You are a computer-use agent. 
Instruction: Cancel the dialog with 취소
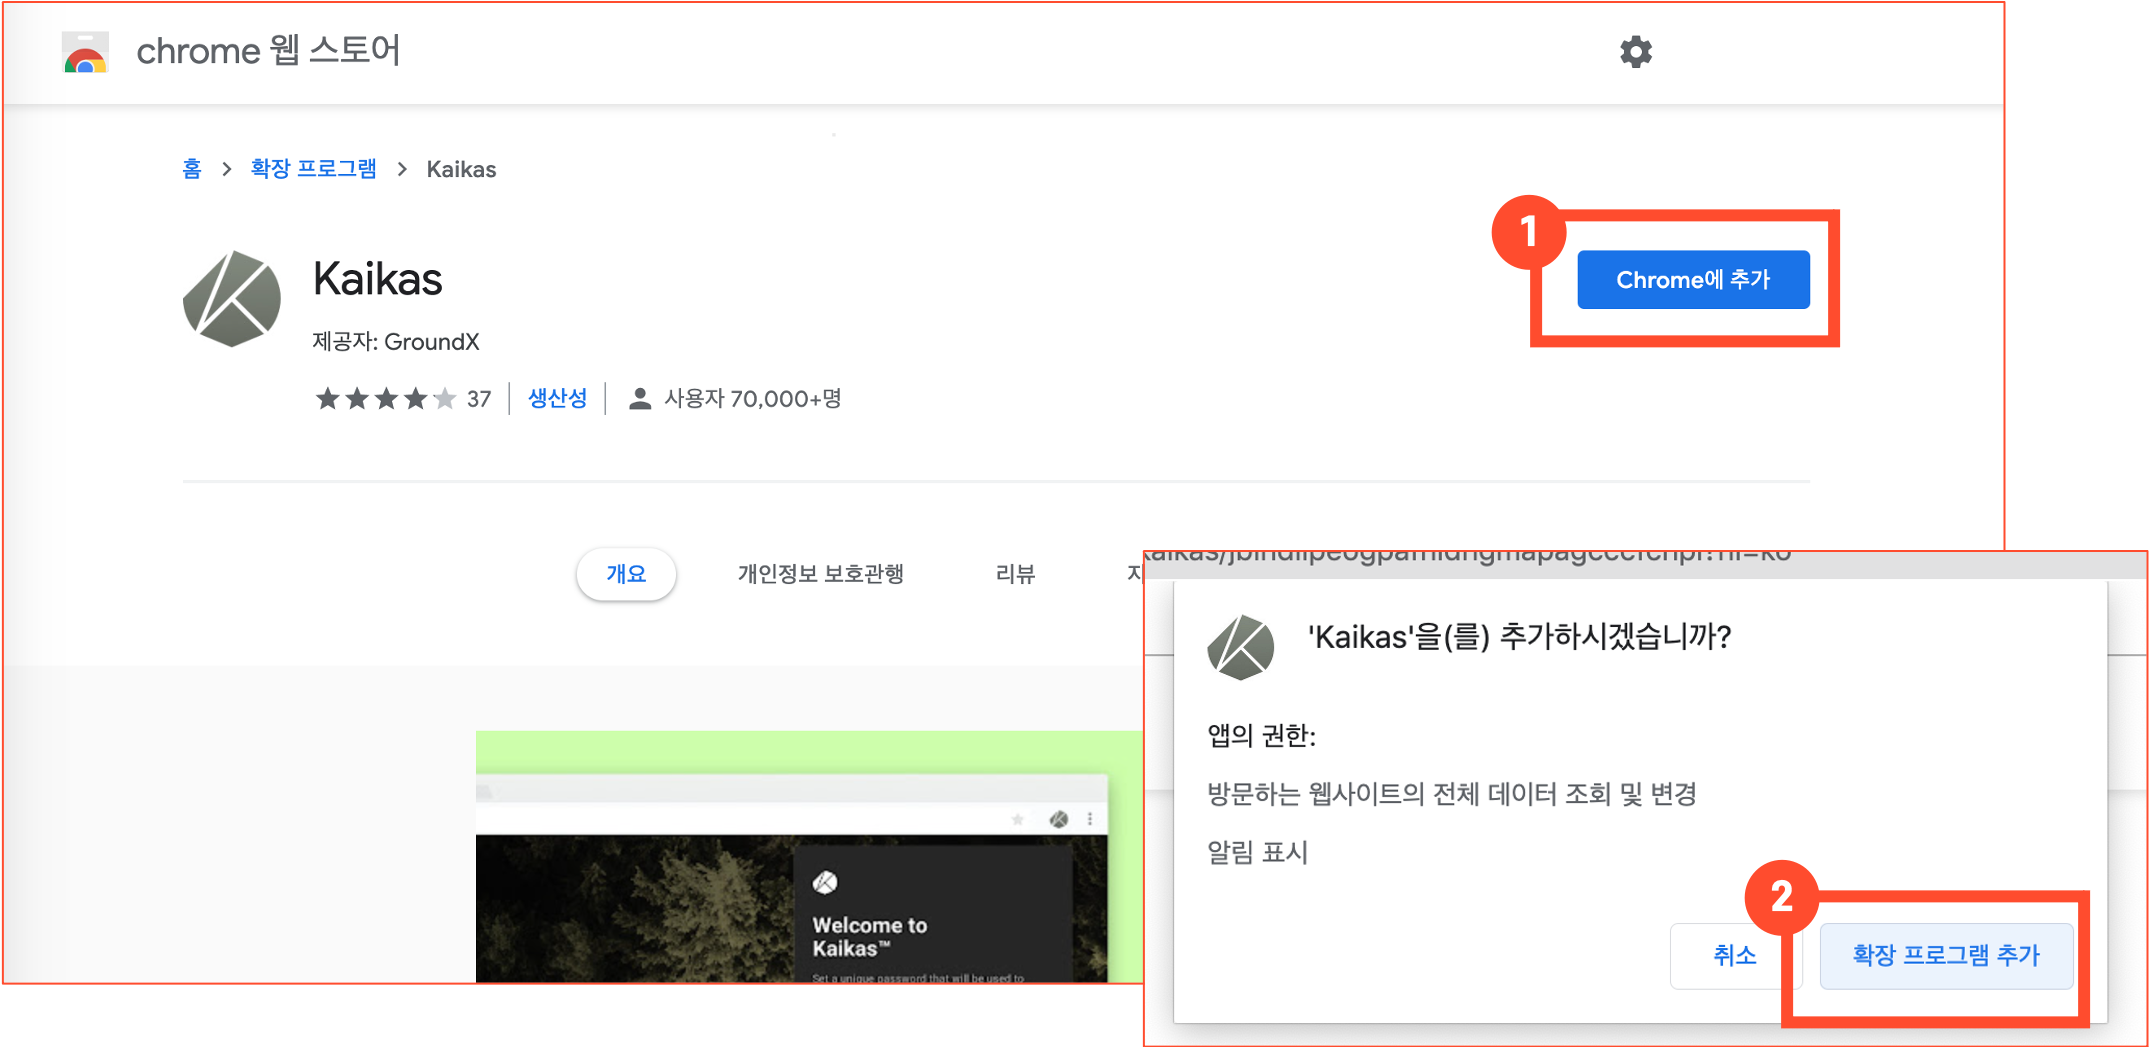1734,955
